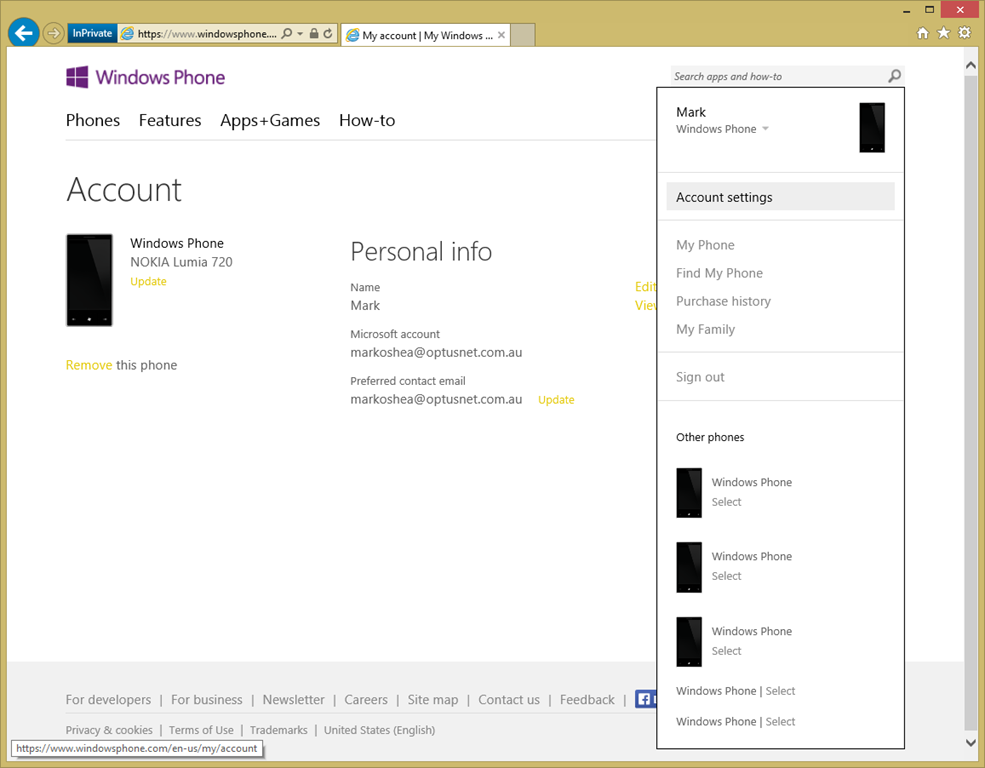Screen dimensions: 985x768
Task: Close the My account browser tab
Action: [502, 35]
